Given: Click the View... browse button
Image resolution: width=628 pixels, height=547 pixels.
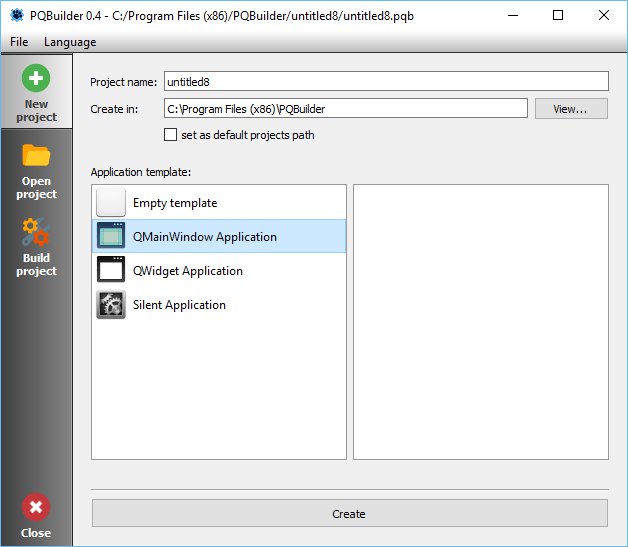Looking at the screenshot, I should (571, 109).
